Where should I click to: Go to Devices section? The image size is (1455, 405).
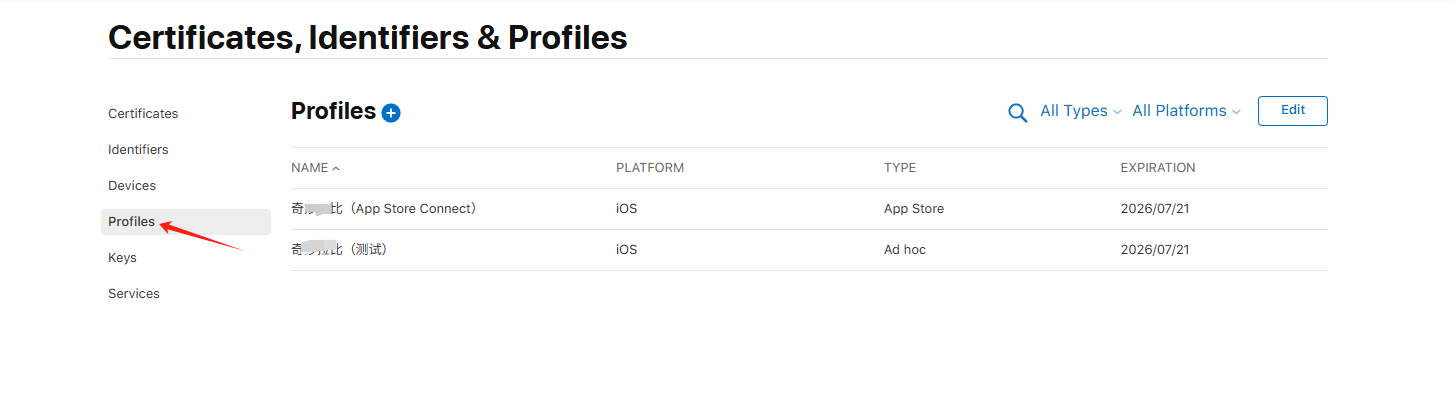pyautogui.click(x=132, y=186)
